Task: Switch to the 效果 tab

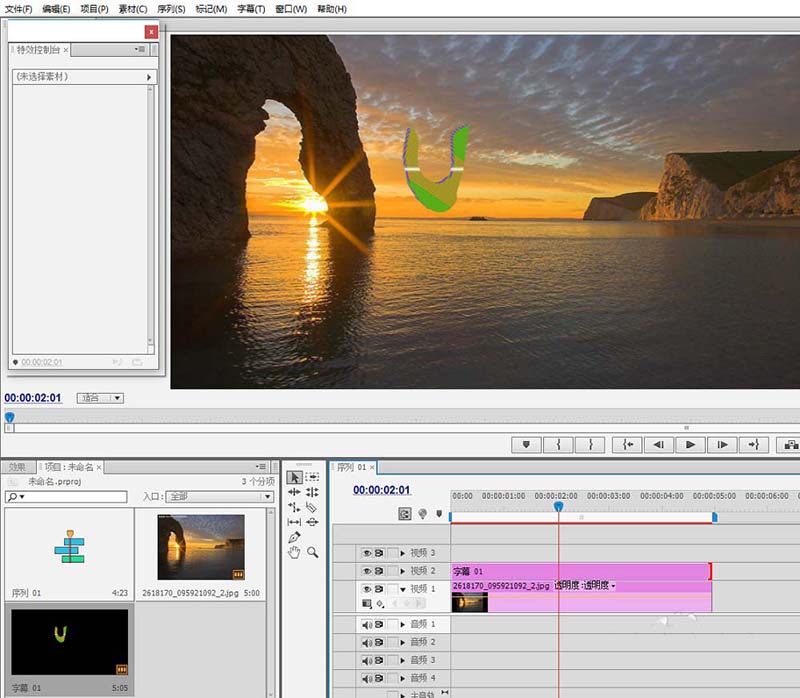Action: pos(17,467)
